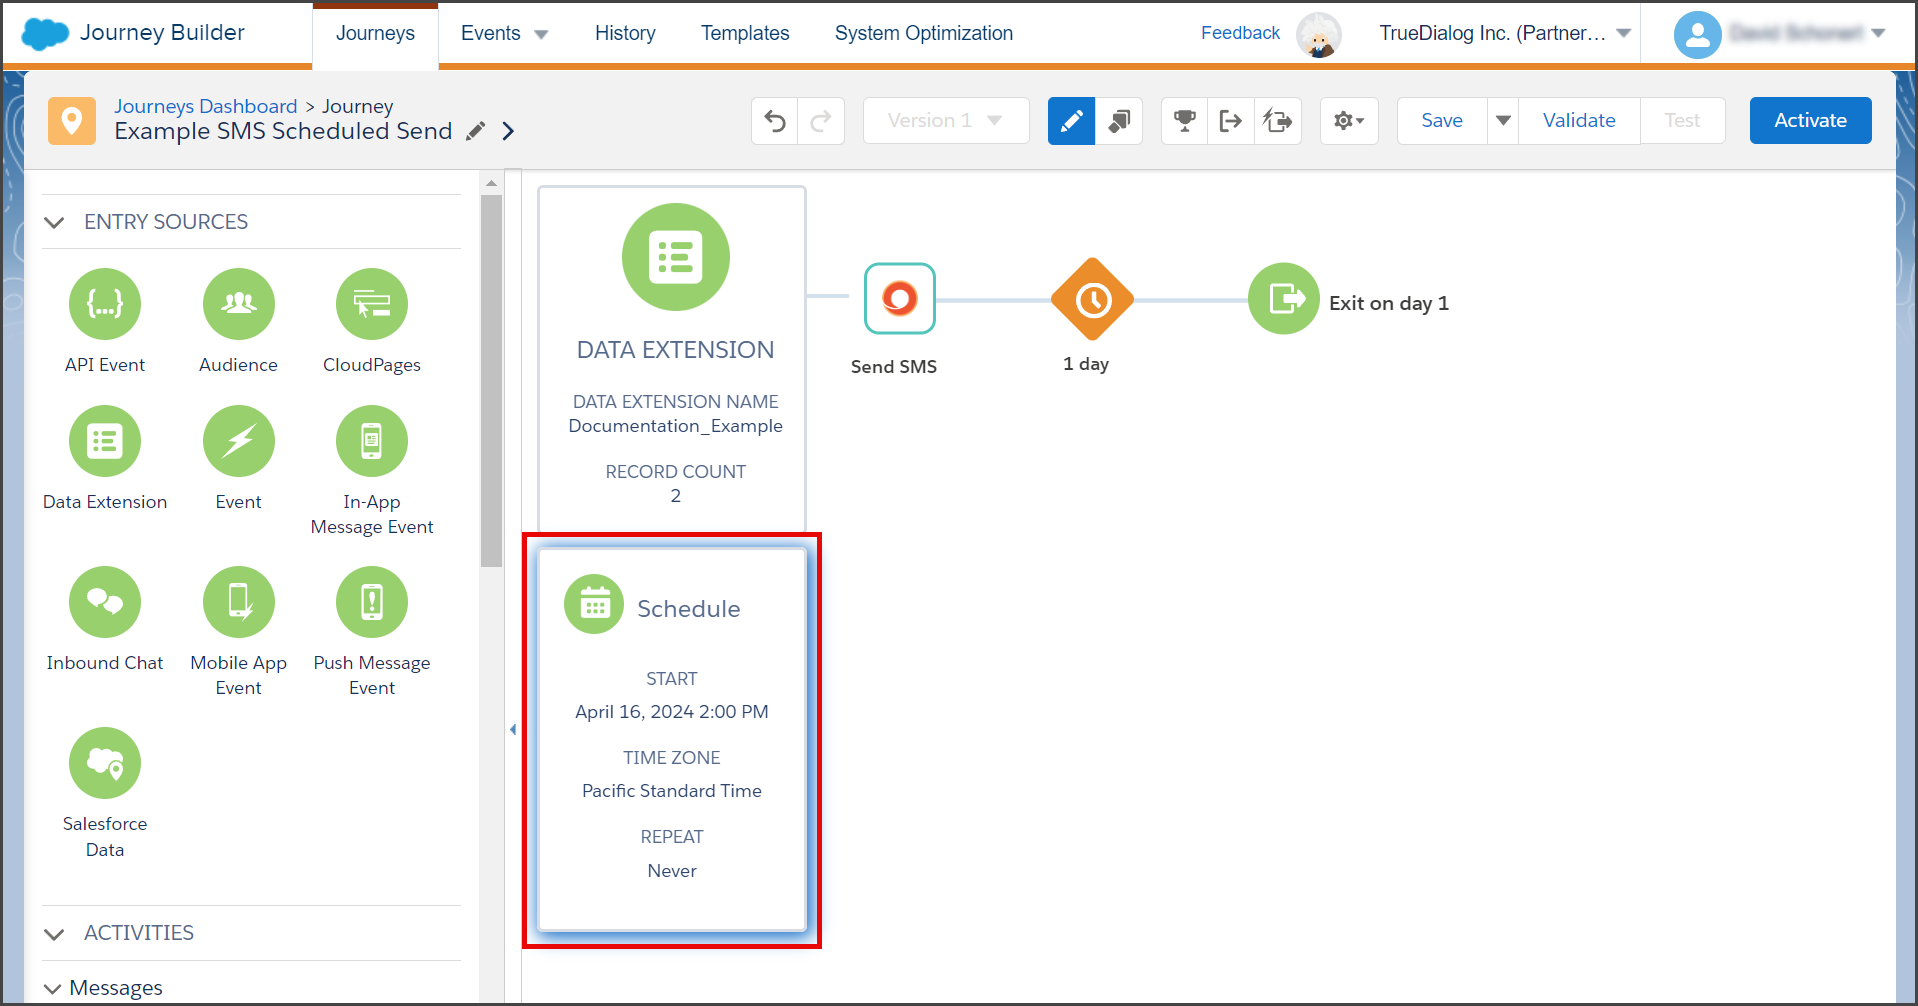Open the trophy goal icon in toolbar

point(1185,121)
